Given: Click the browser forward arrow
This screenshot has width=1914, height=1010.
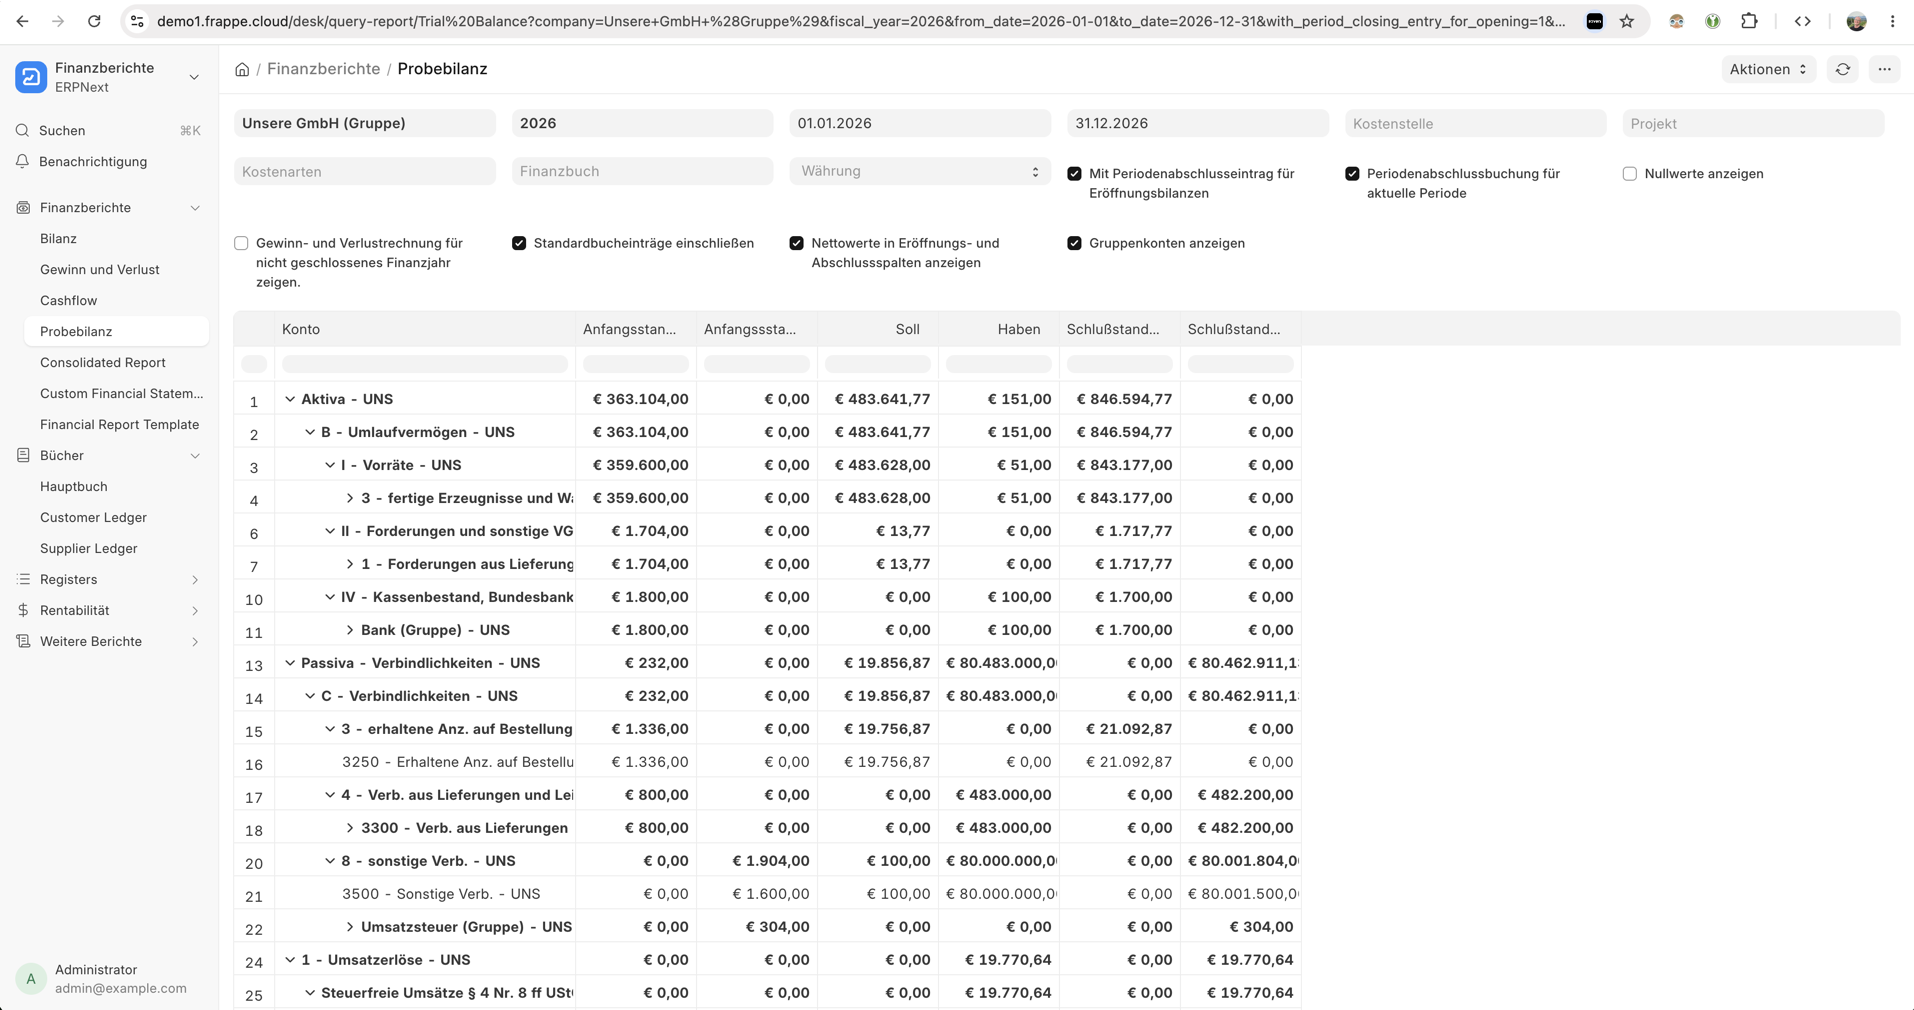Looking at the screenshot, I should pos(58,21).
